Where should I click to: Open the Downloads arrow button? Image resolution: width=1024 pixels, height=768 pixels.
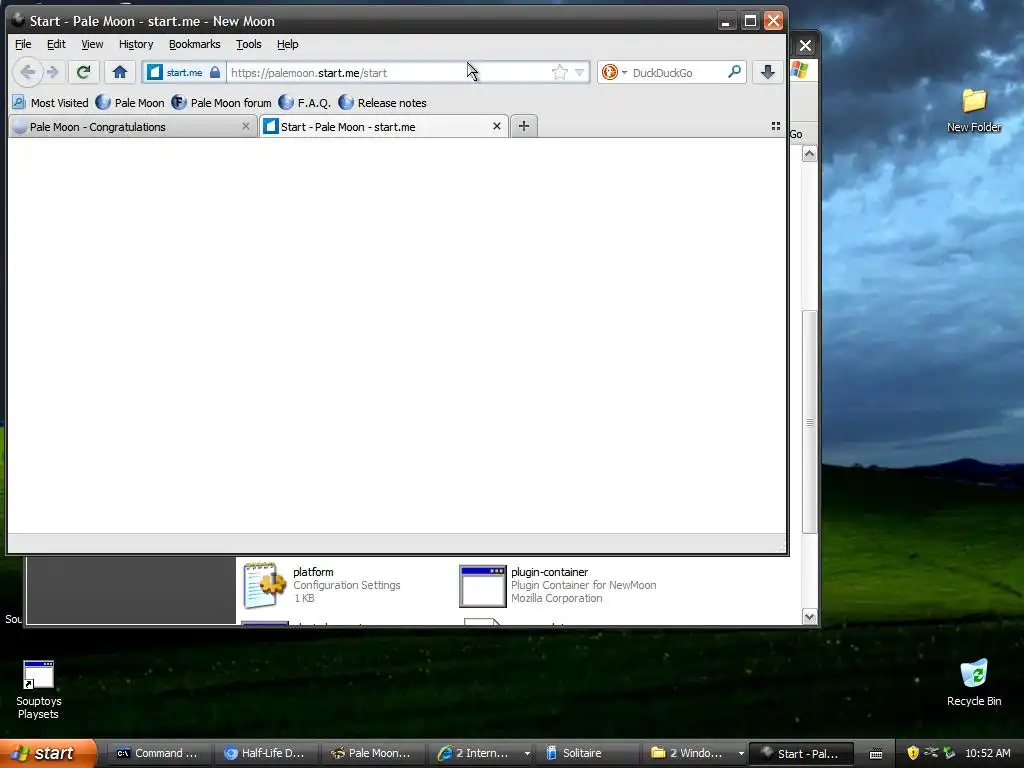(x=768, y=72)
